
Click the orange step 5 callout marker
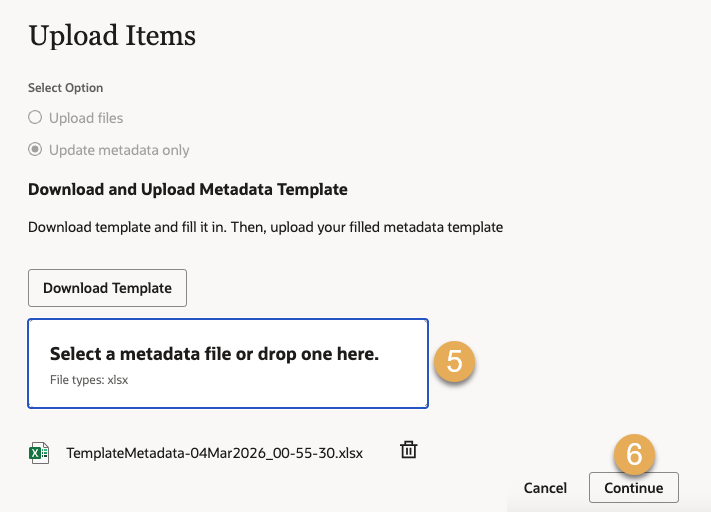coord(454,362)
